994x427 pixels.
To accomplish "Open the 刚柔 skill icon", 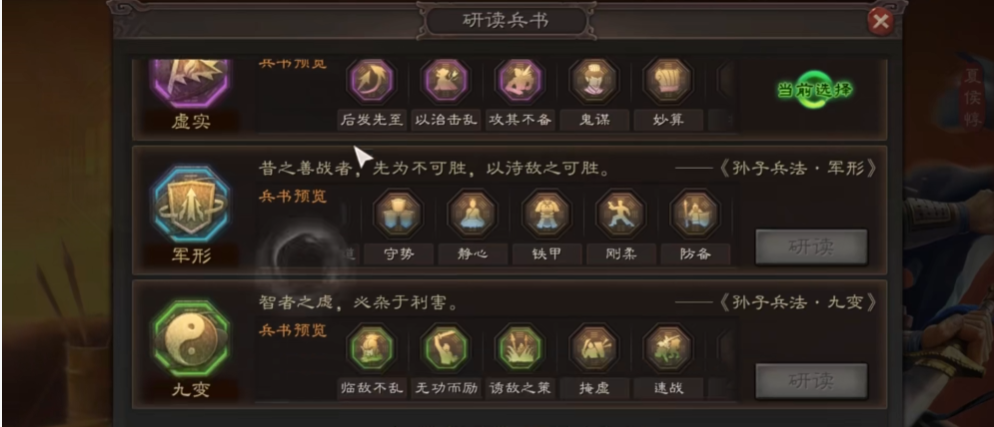I will click(621, 215).
